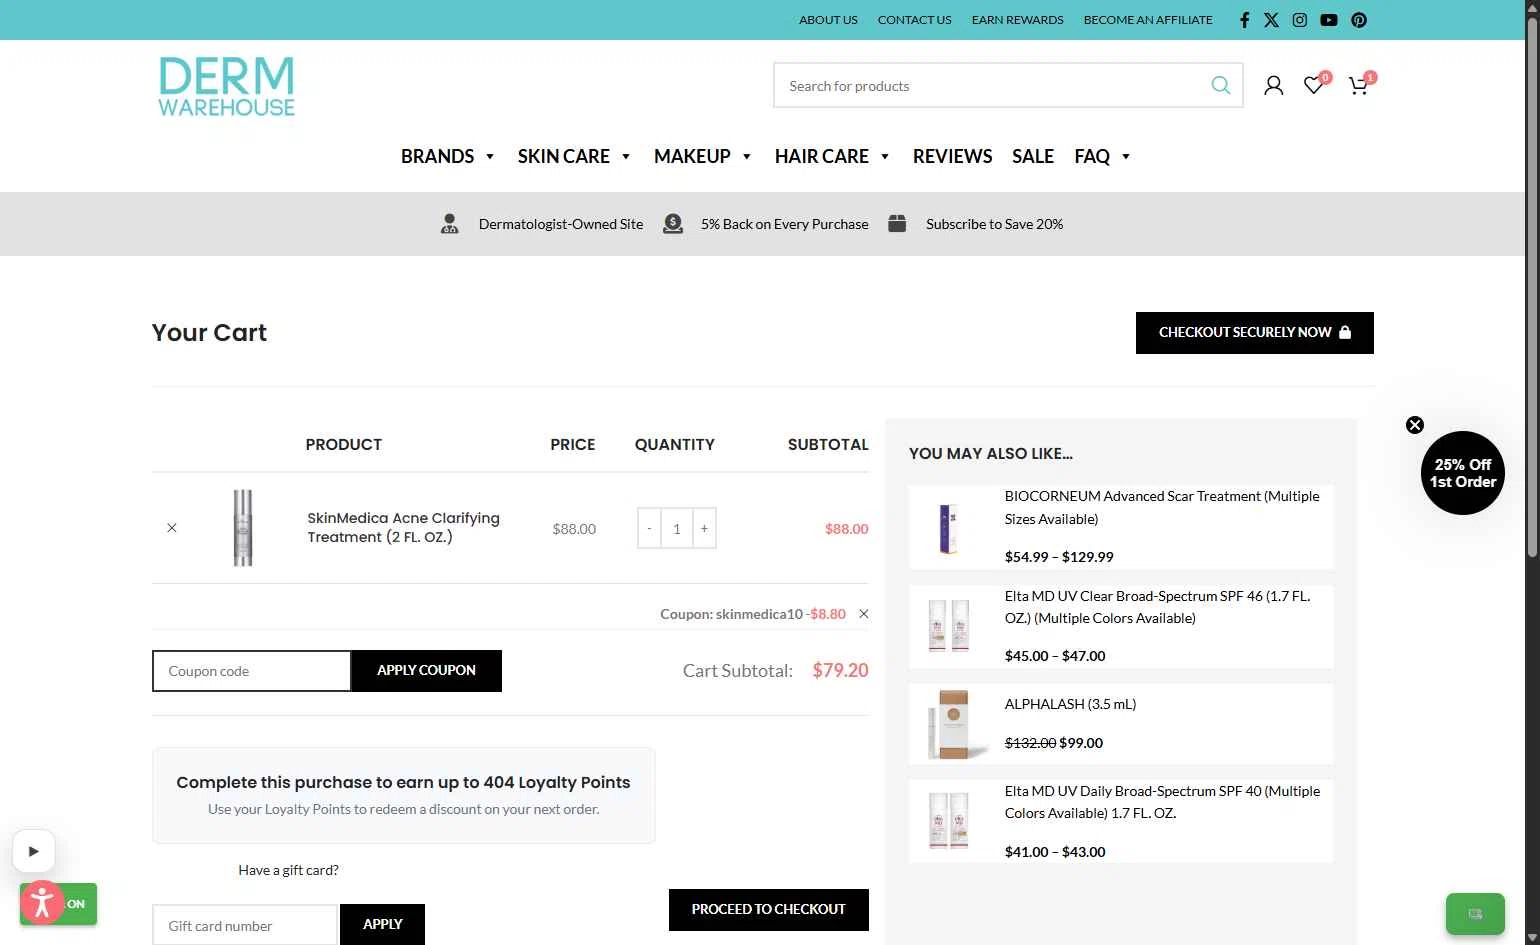Click Elta MD UV Daily thumbnail
The height and width of the screenshot is (945, 1540).
pyautogui.click(x=948, y=820)
